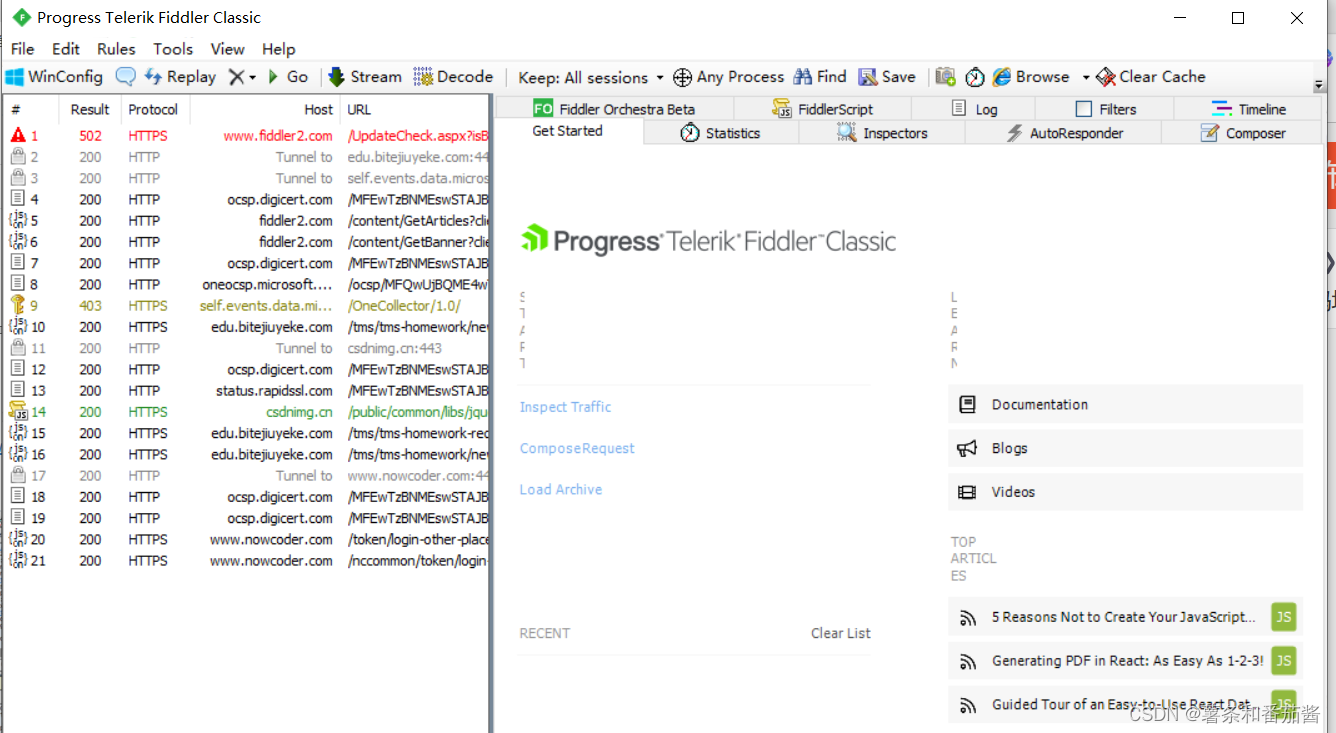Open the Help menu
Screen dimensions: 1336x733
(x=279, y=48)
